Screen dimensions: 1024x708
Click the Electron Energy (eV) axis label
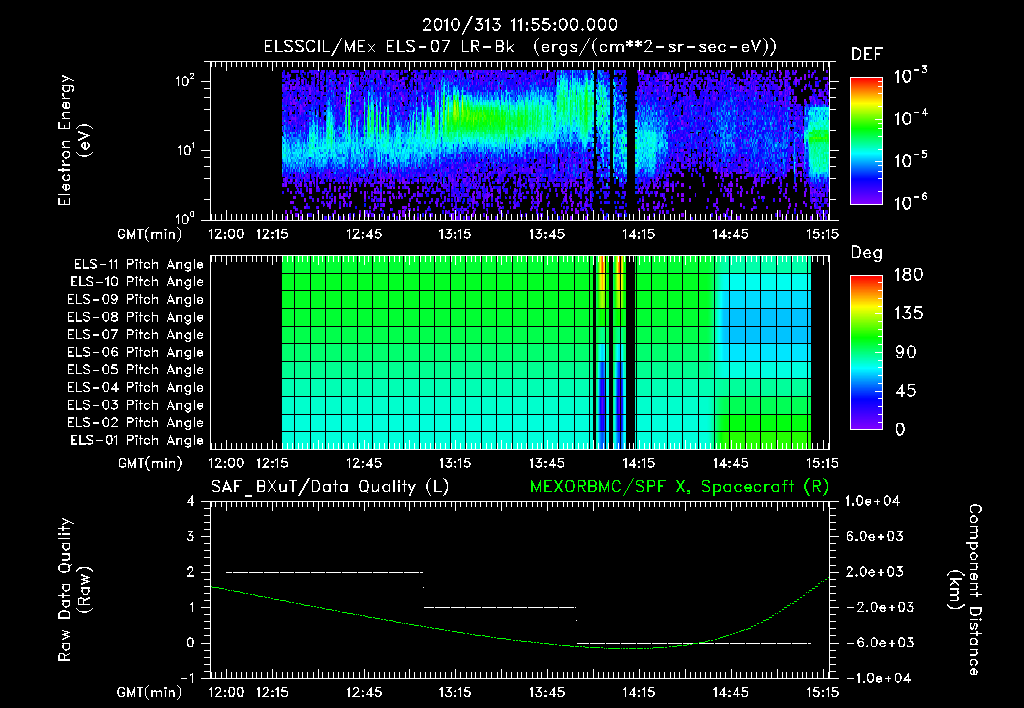[74, 140]
